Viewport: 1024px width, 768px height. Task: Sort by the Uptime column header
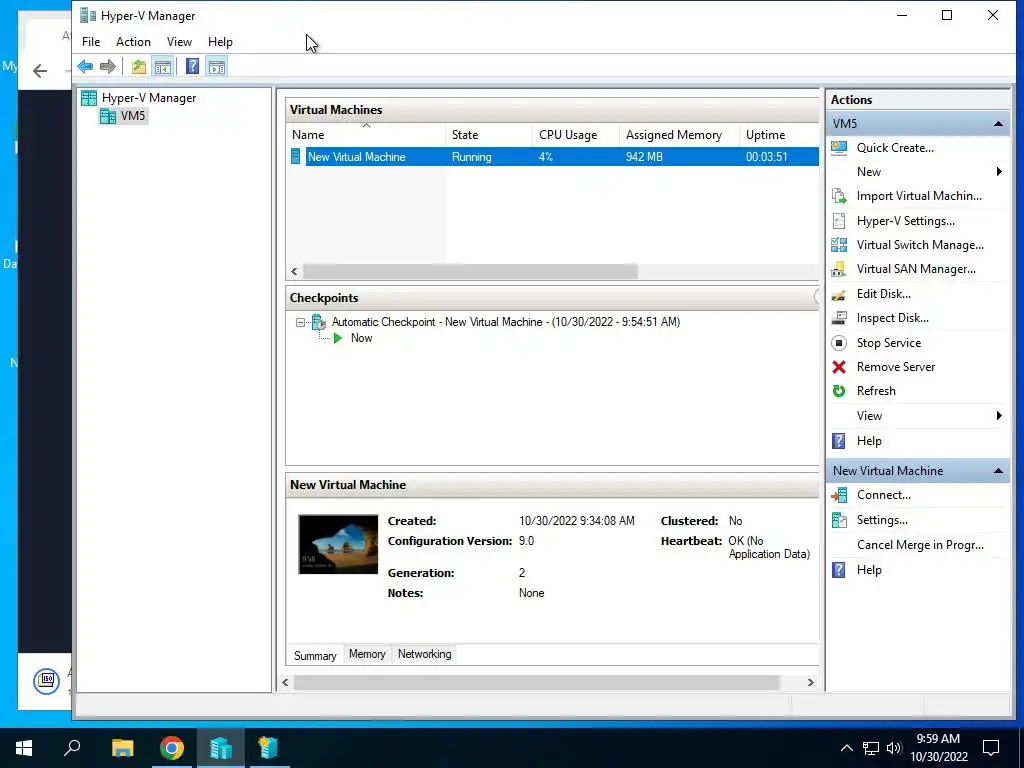click(x=779, y=135)
